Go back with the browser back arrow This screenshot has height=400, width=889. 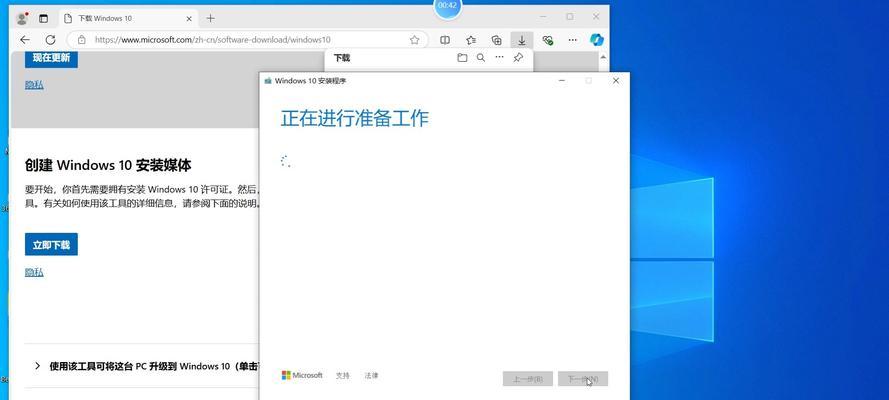[x=24, y=40]
